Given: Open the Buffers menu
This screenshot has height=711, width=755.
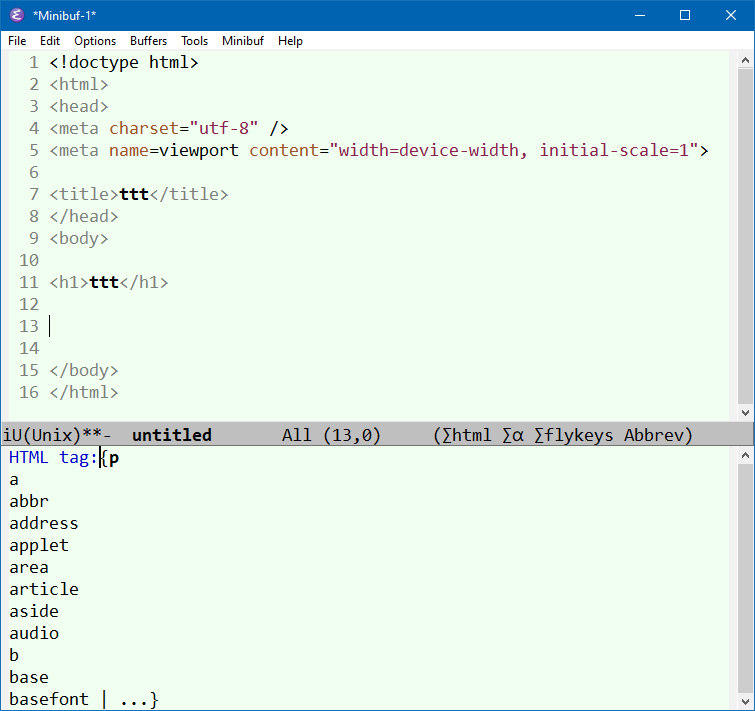Looking at the screenshot, I should [x=148, y=41].
